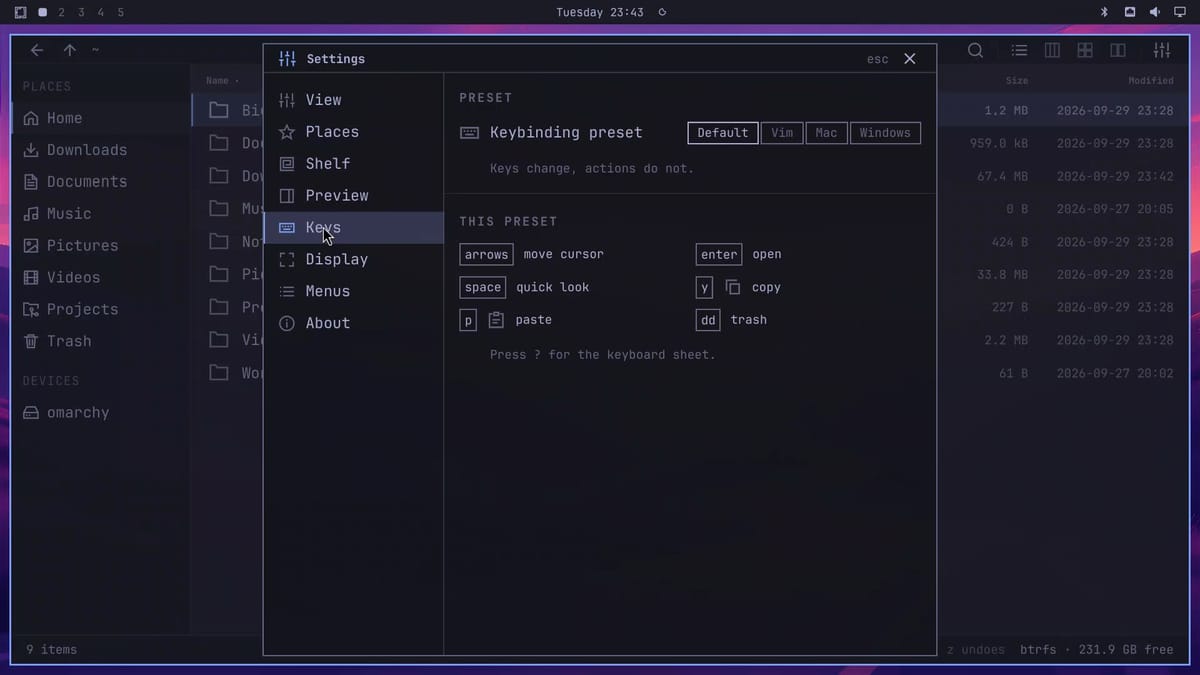Image resolution: width=1200 pixels, height=675 pixels.
Task: Click the 1.2 MB size cell
Action: click(1006, 111)
